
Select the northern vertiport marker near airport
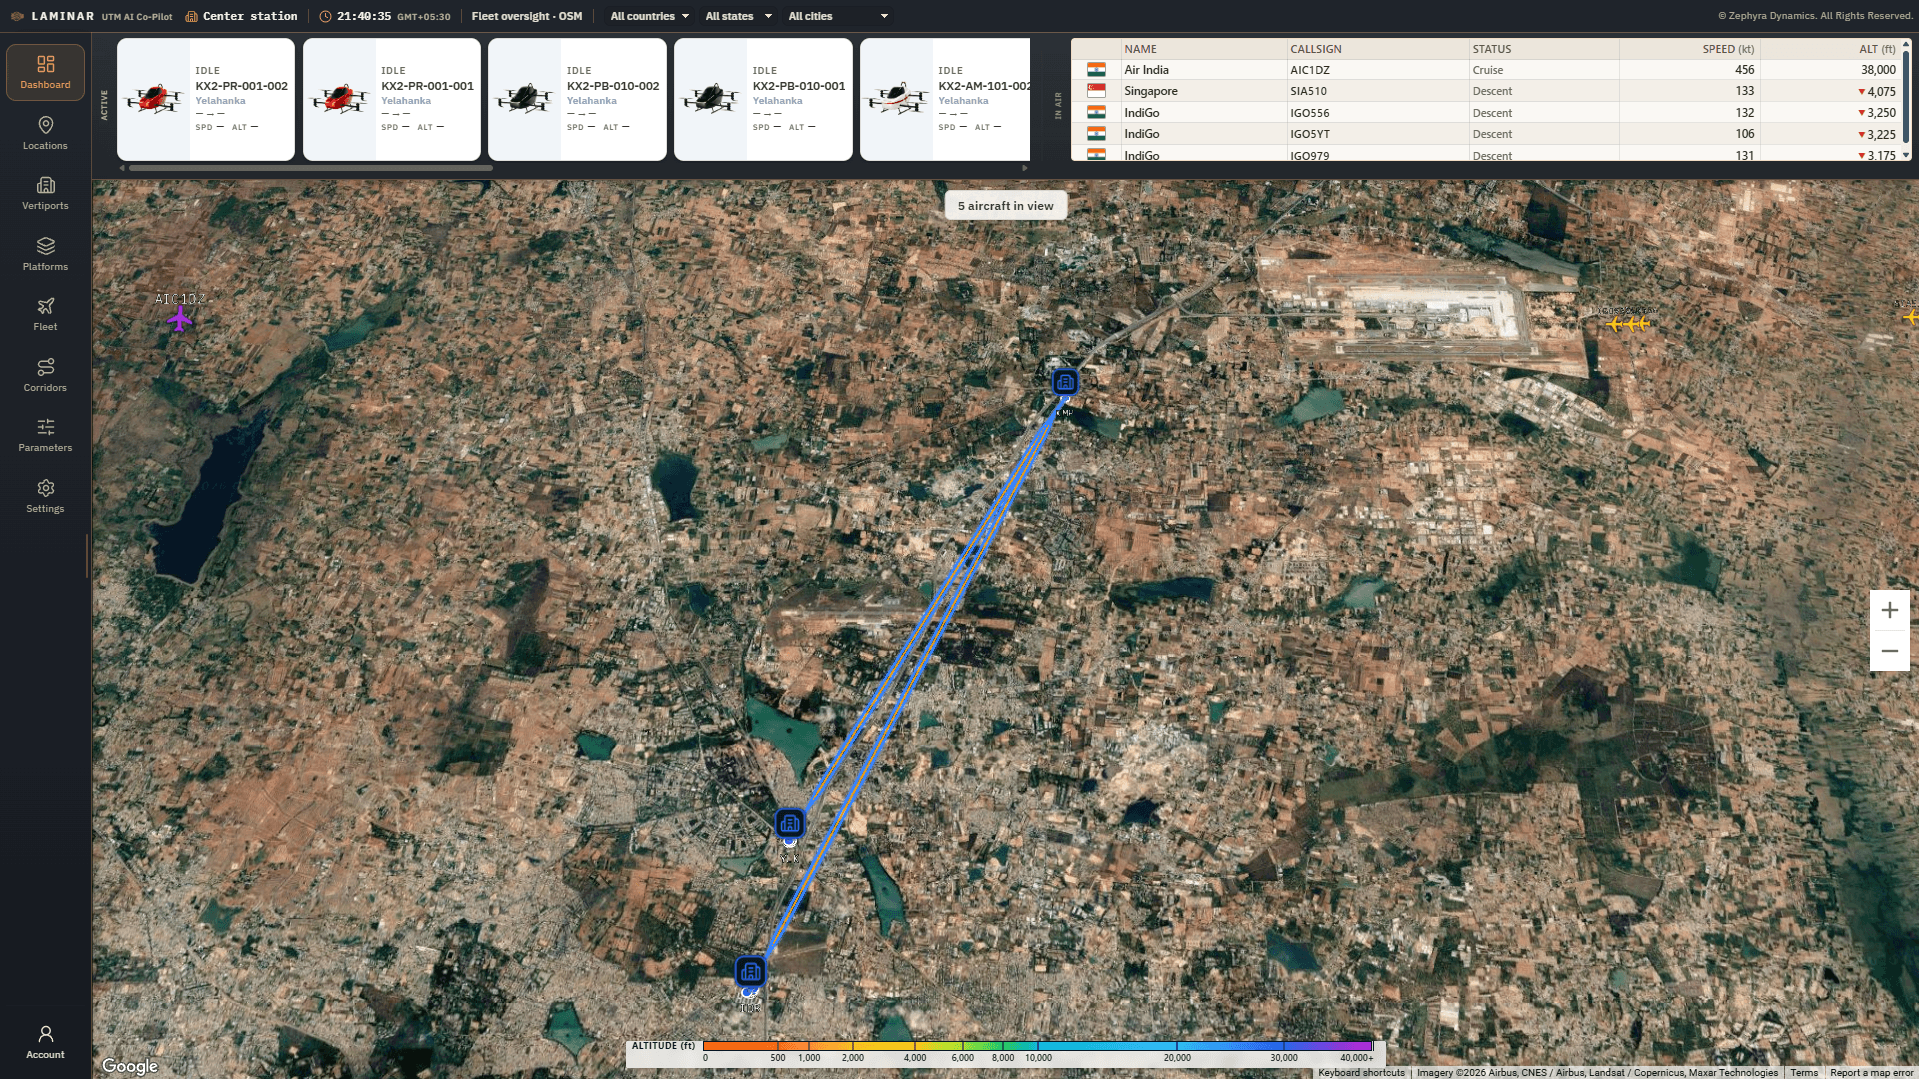(x=1065, y=381)
